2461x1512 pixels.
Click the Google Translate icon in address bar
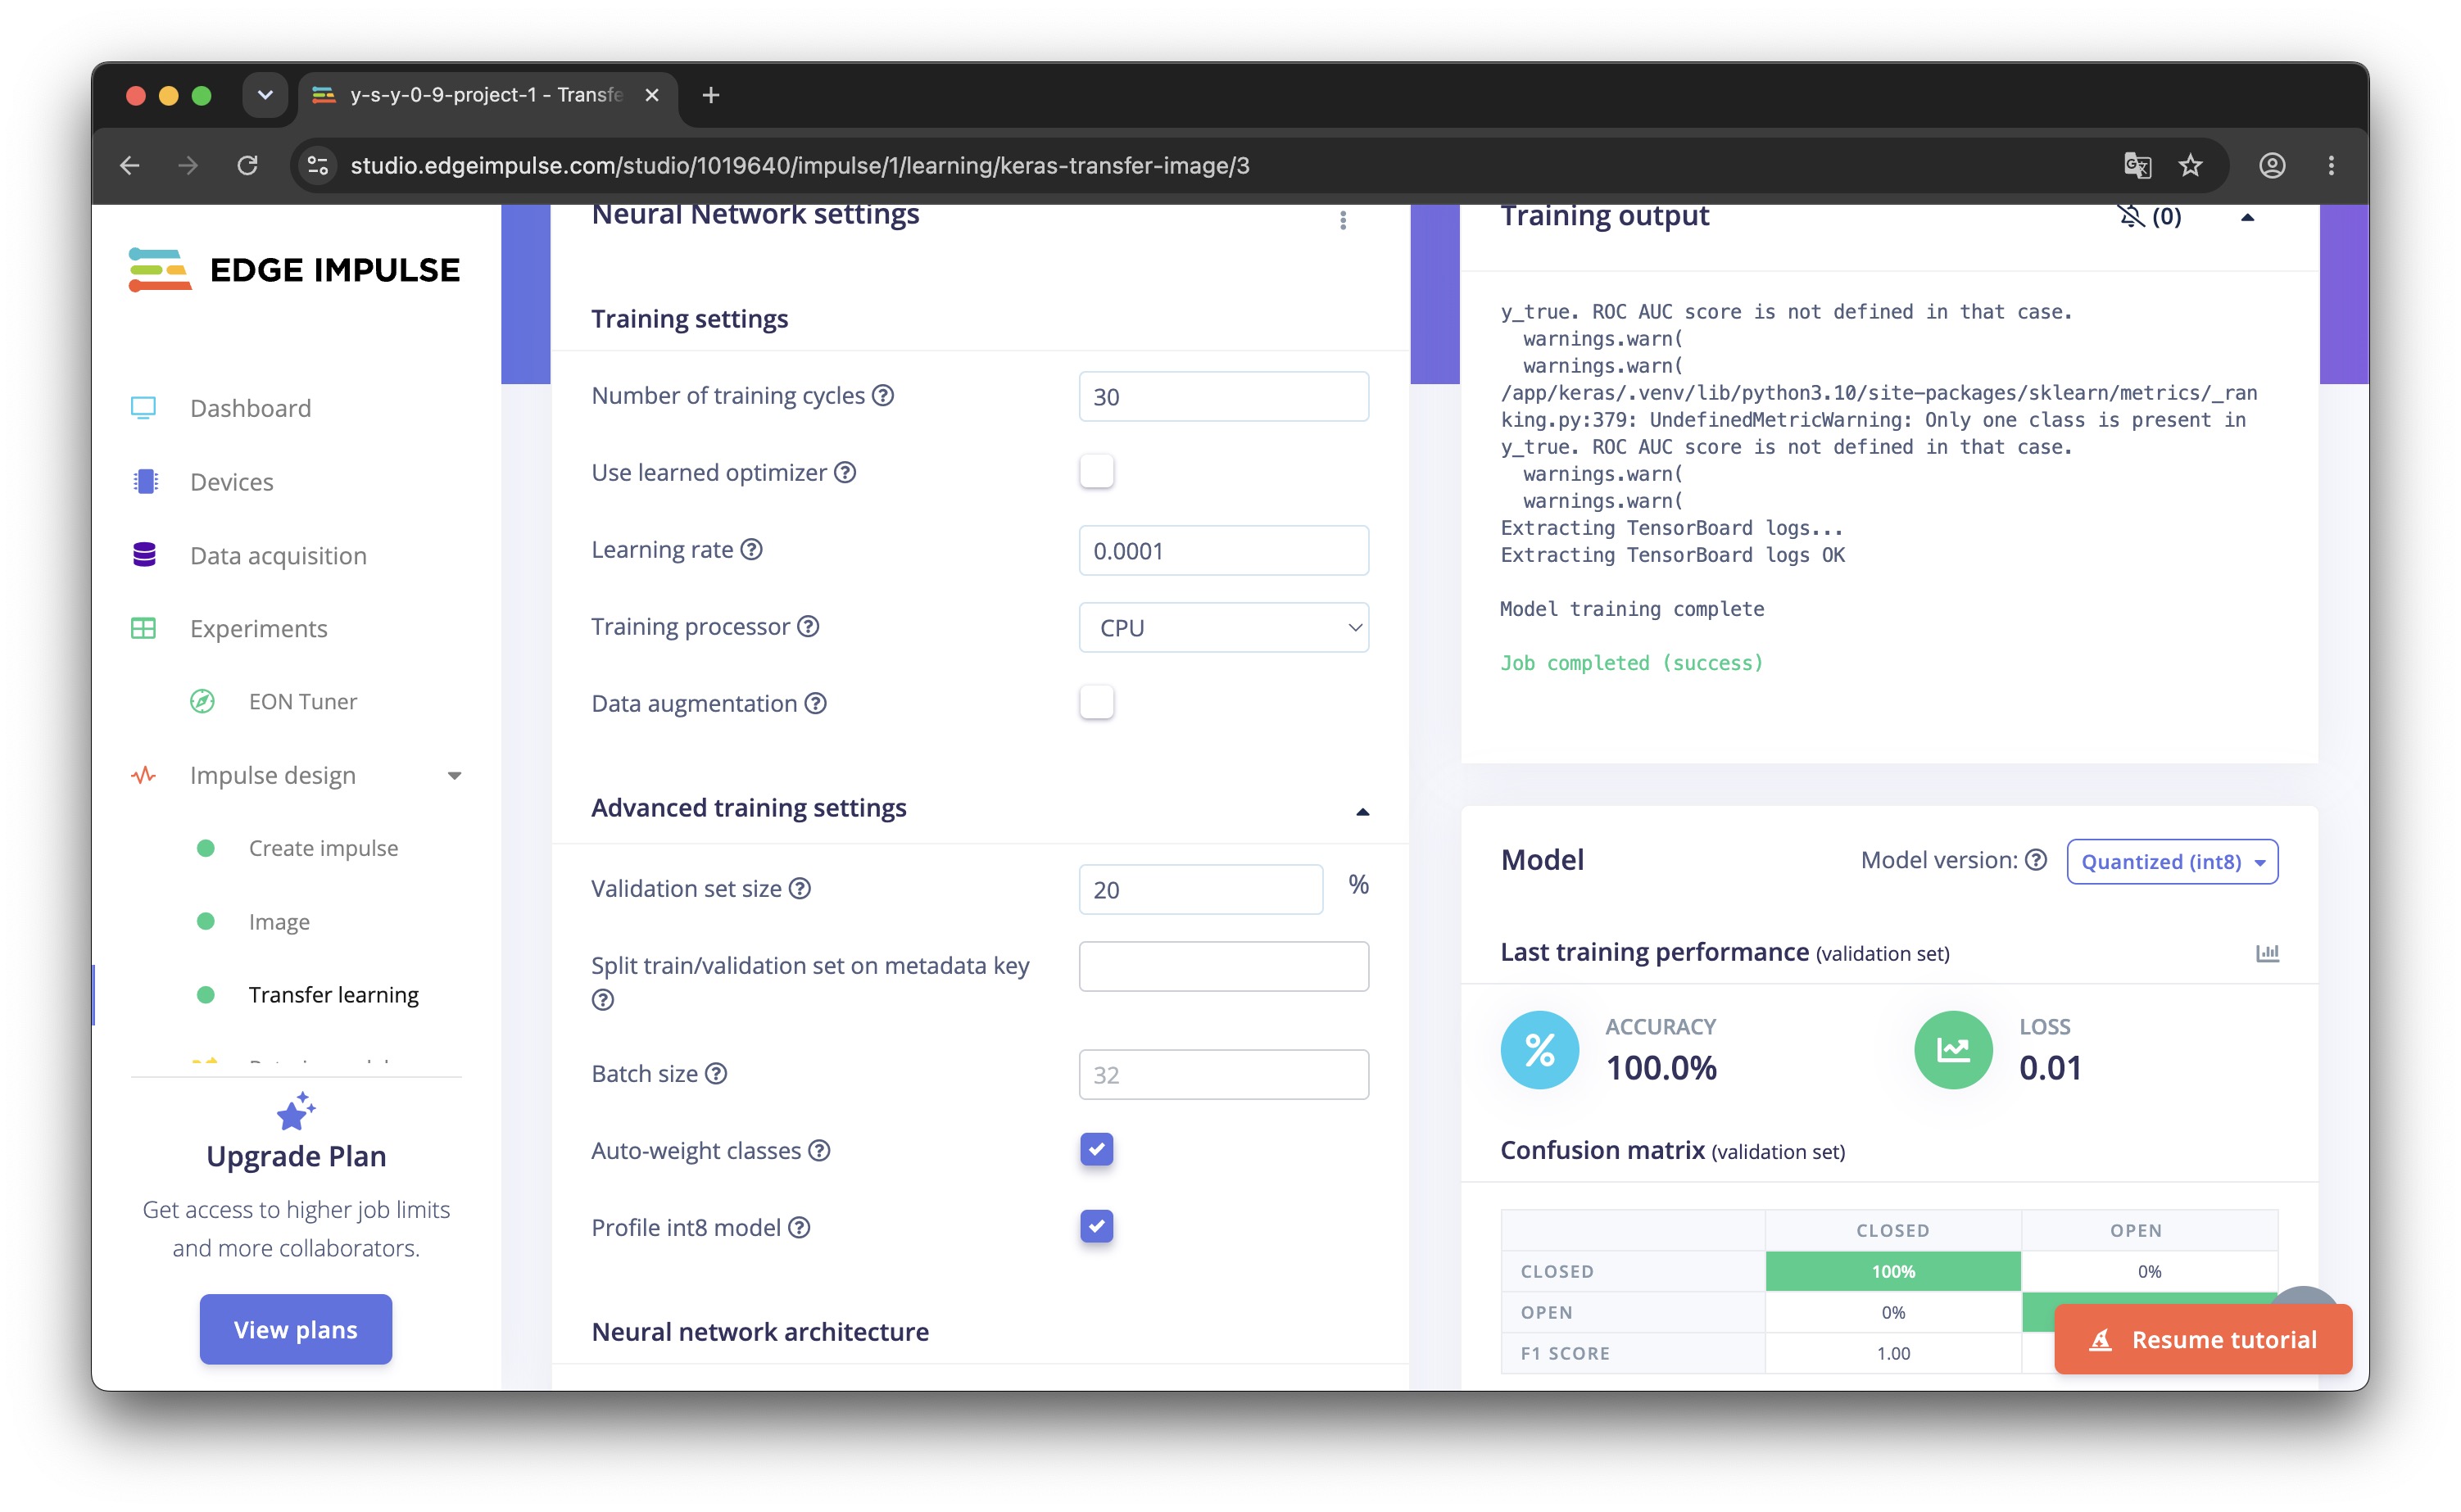point(2137,165)
